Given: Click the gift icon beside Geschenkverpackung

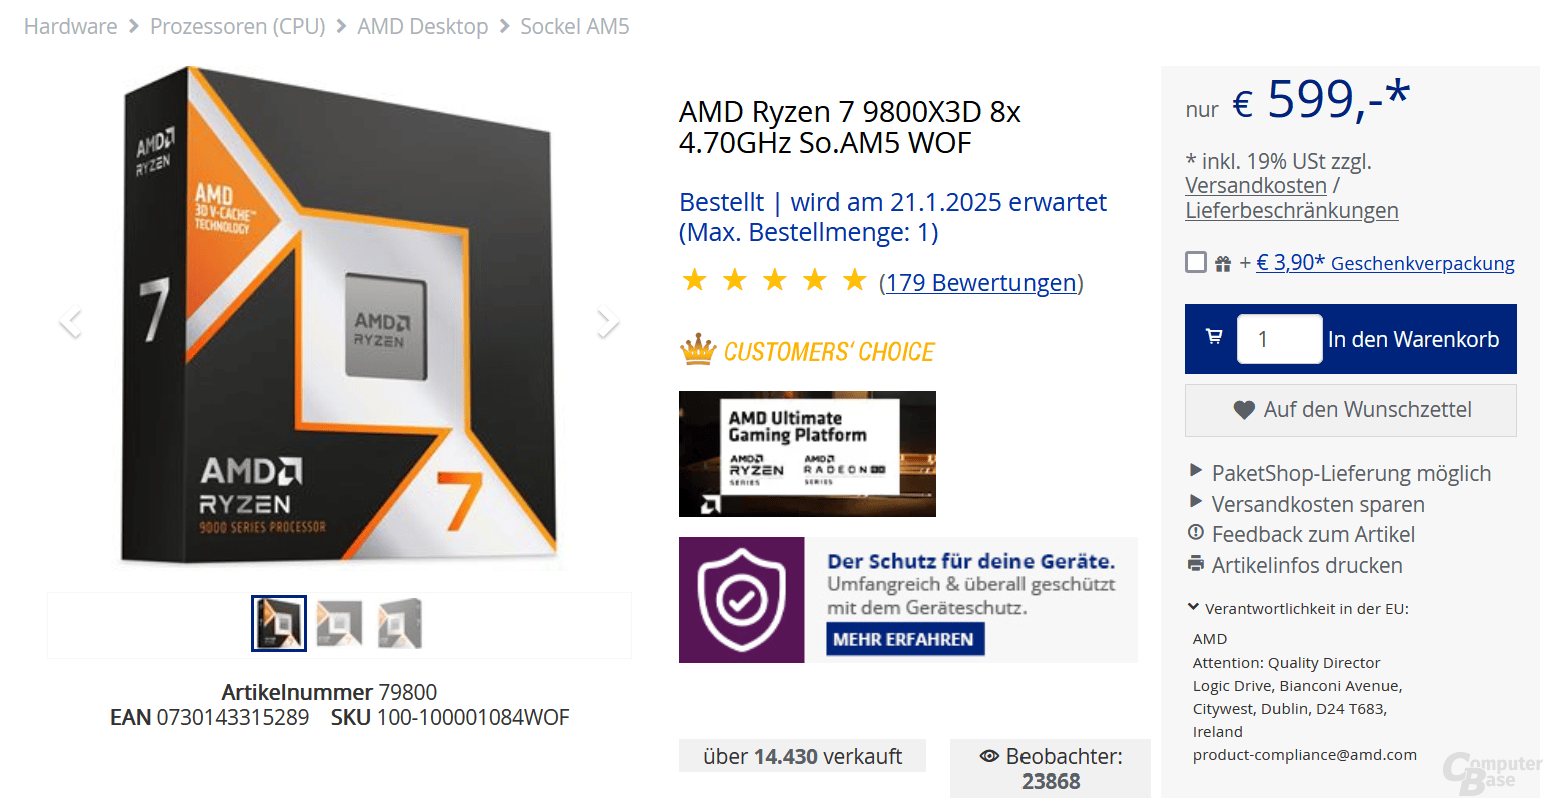Looking at the screenshot, I should pyautogui.click(x=1223, y=264).
